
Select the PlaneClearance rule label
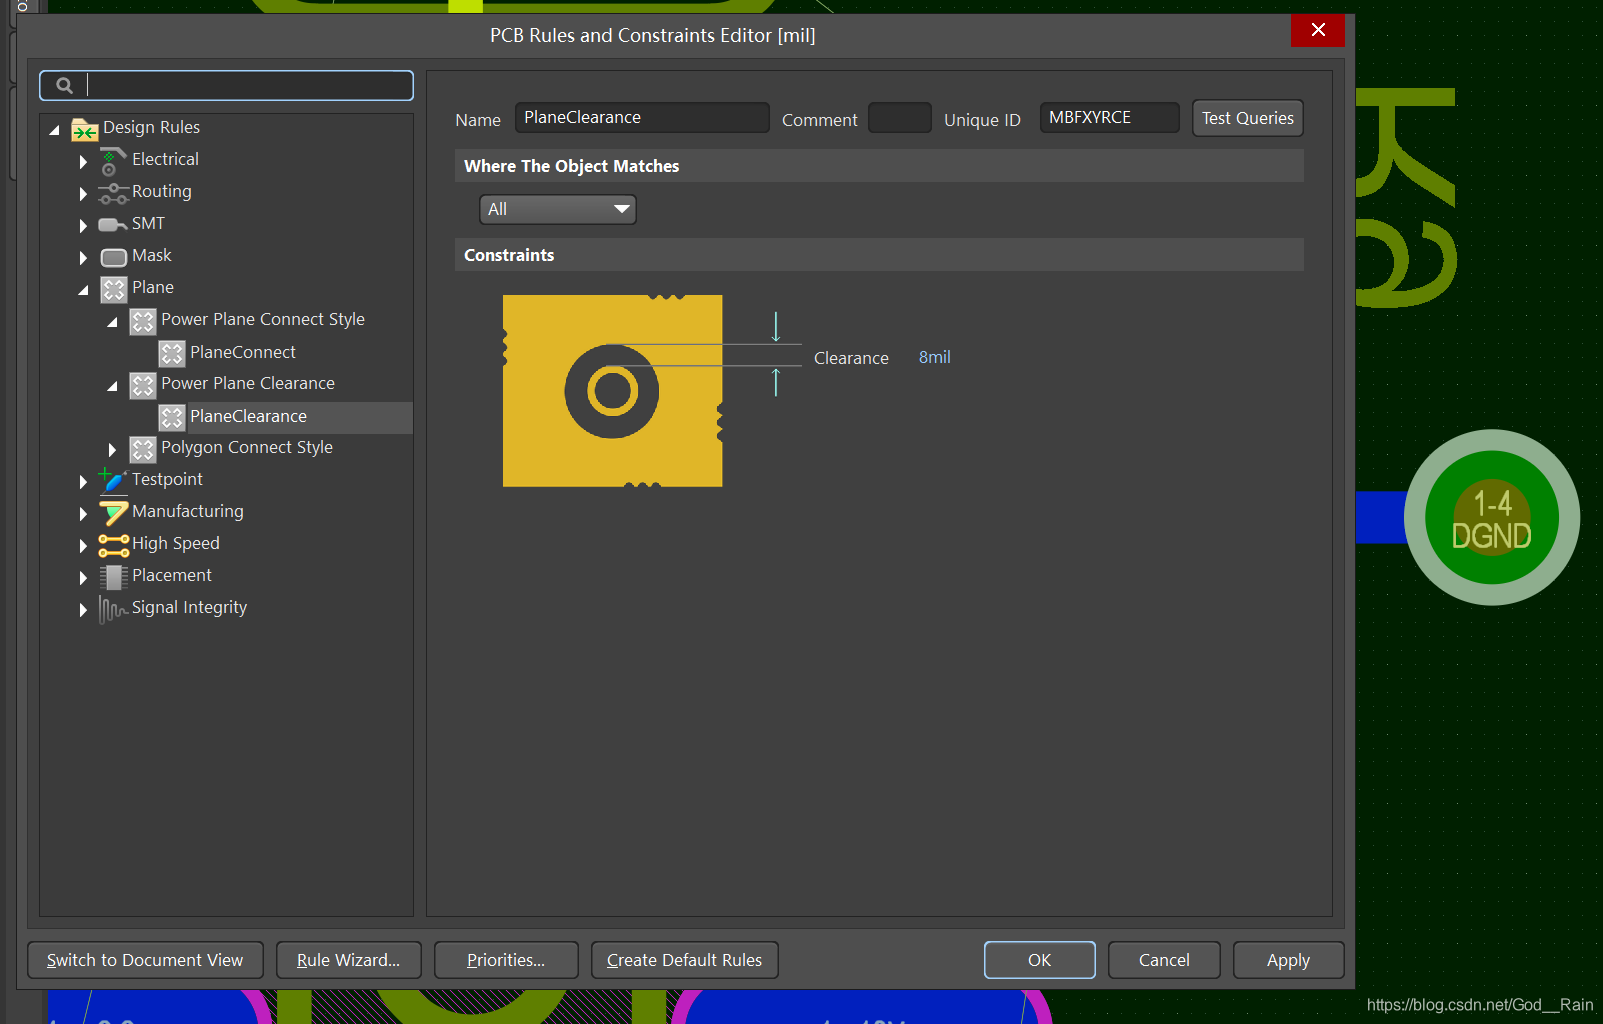(248, 416)
